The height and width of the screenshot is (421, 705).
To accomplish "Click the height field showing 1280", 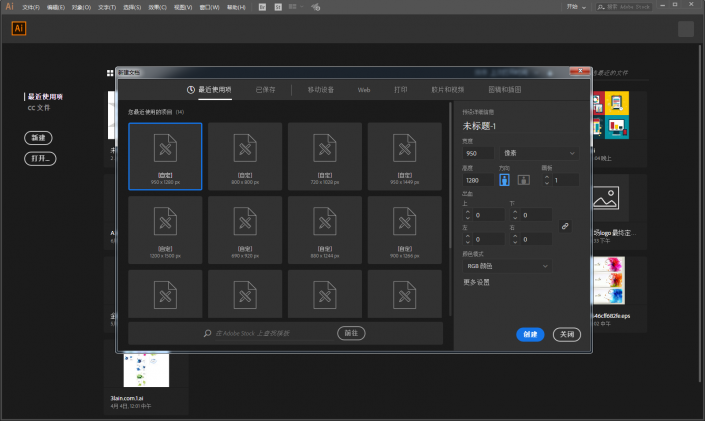I will pos(478,180).
